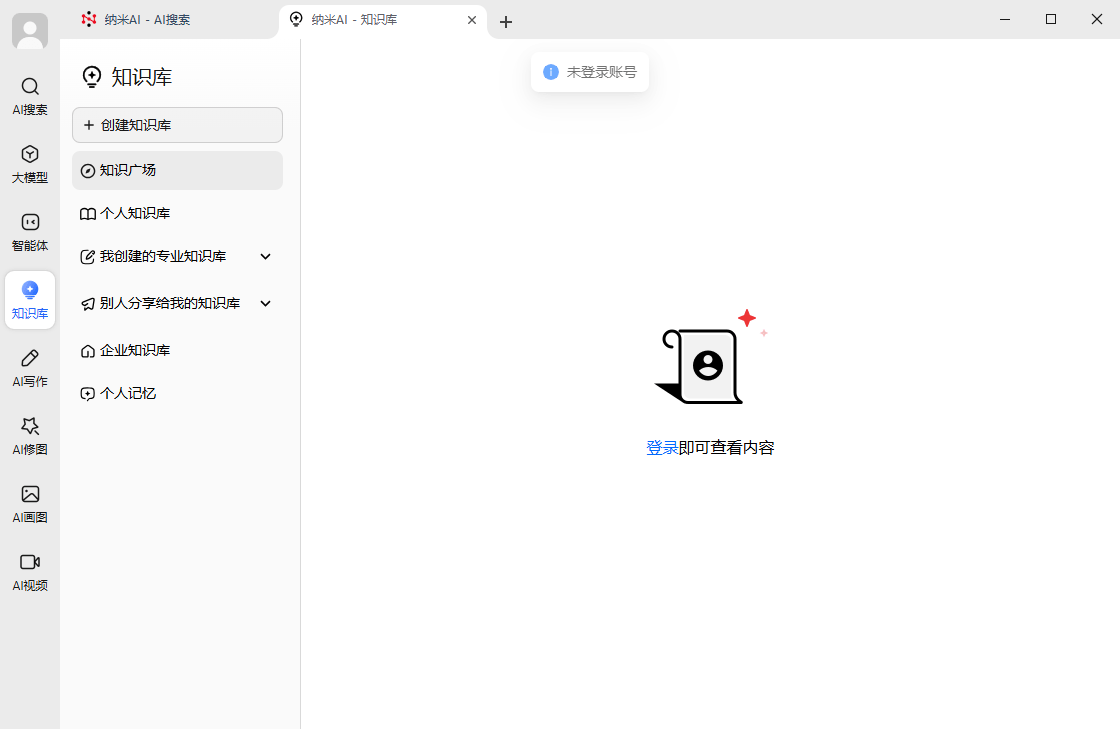This screenshot has width=1120, height=729.
Task: Open a new browser tab with plus
Action: 506,21
